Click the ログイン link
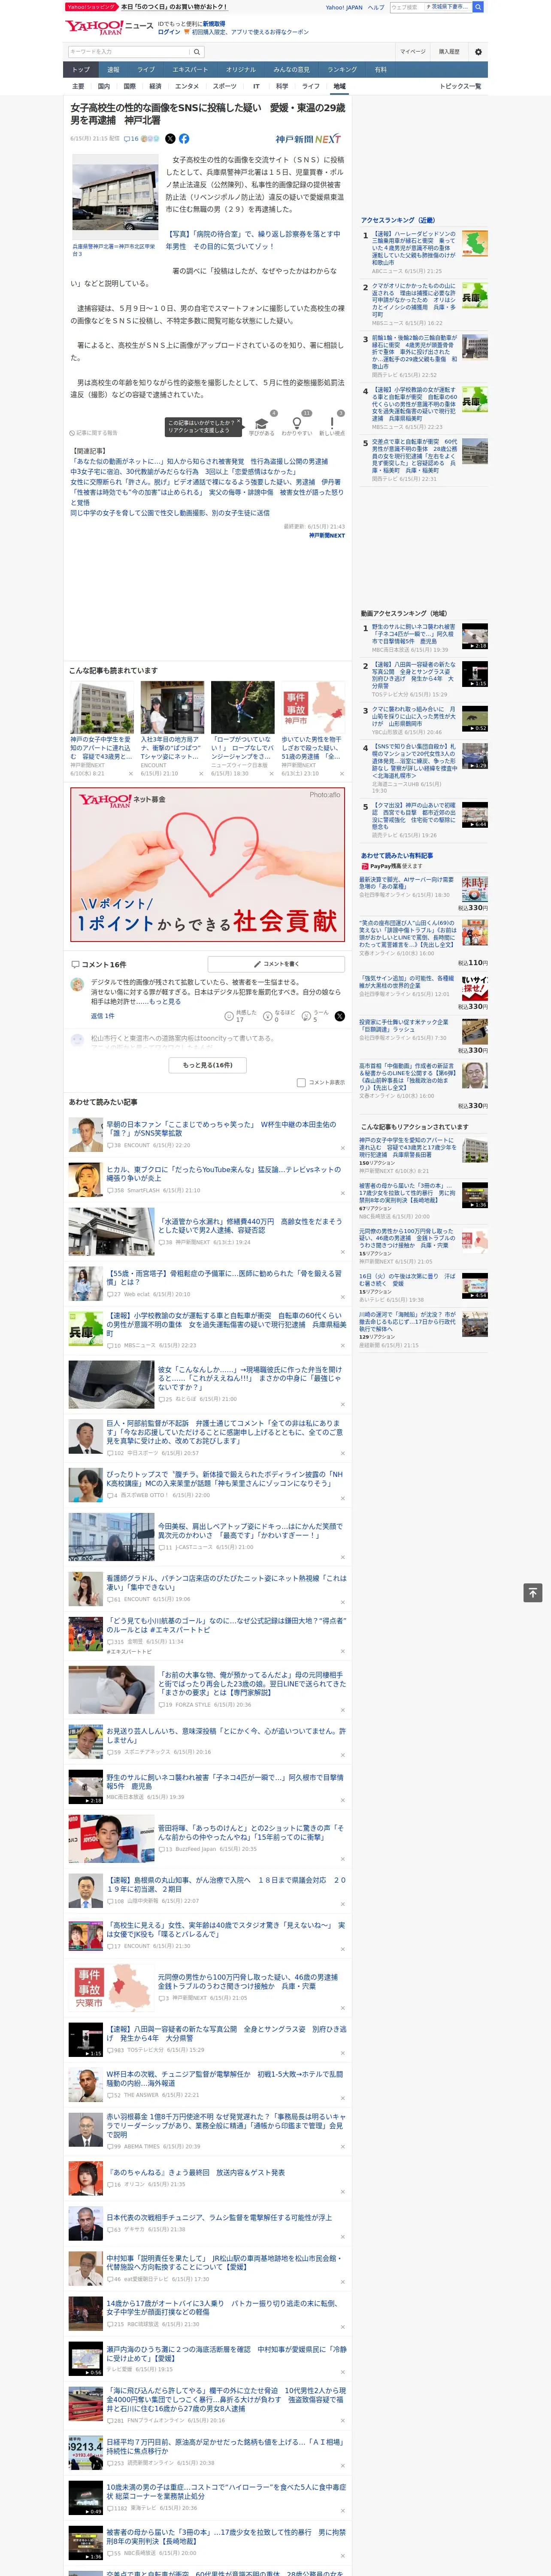The image size is (551, 2576). [169, 32]
